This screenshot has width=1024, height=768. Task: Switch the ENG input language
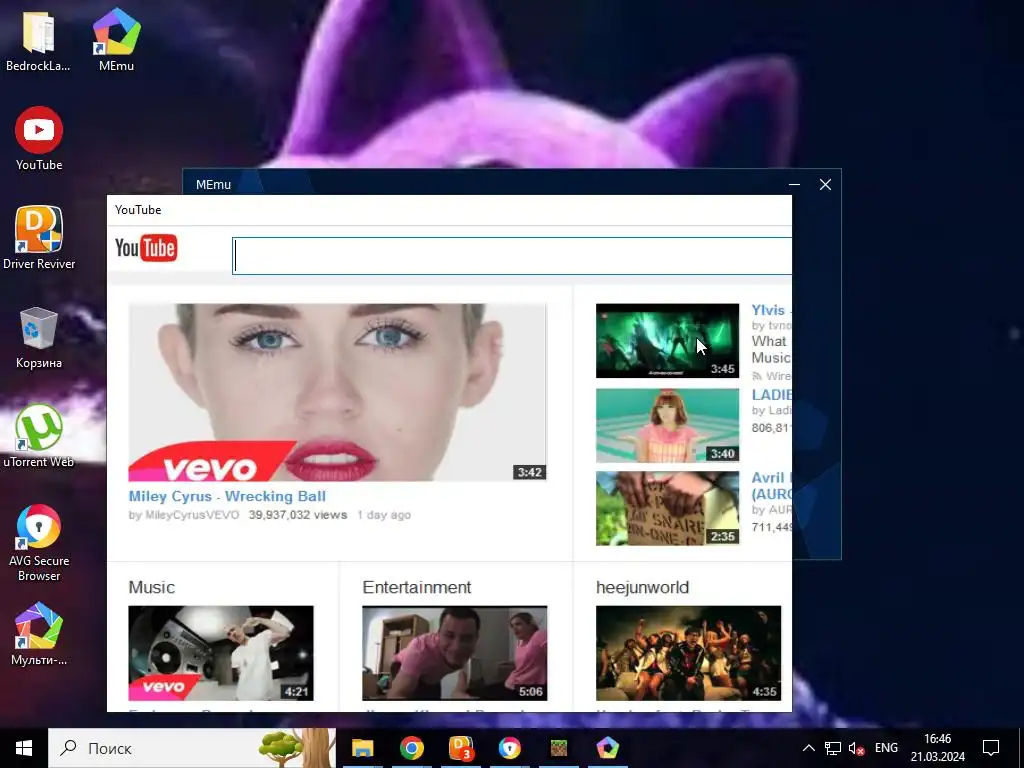(x=886, y=748)
